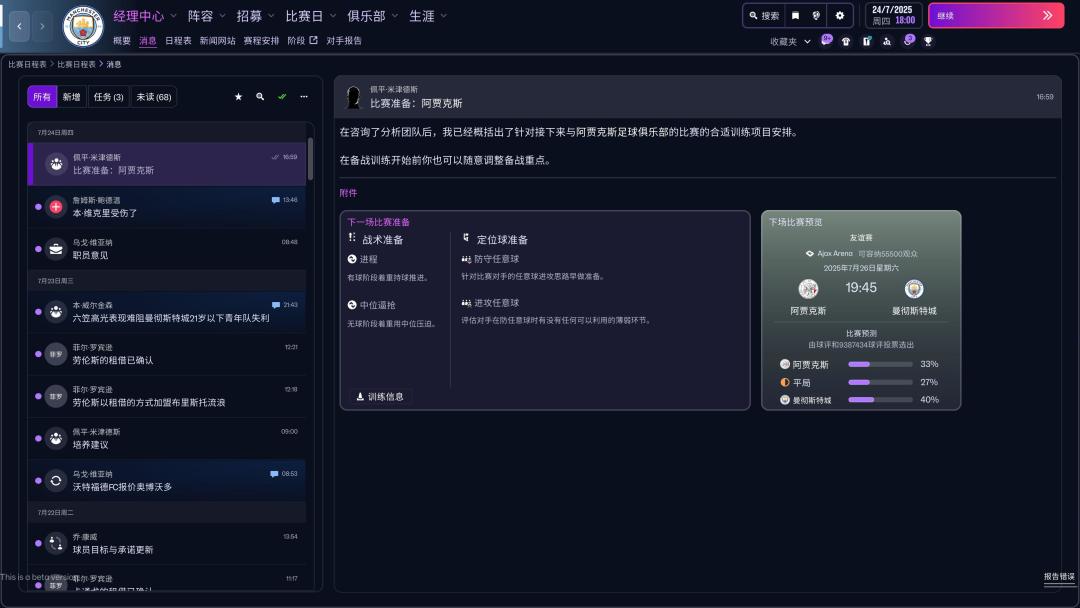Select the 任务 (3) inbox filter tab
This screenshot has width=1080, height=608.
click(109, 97)
